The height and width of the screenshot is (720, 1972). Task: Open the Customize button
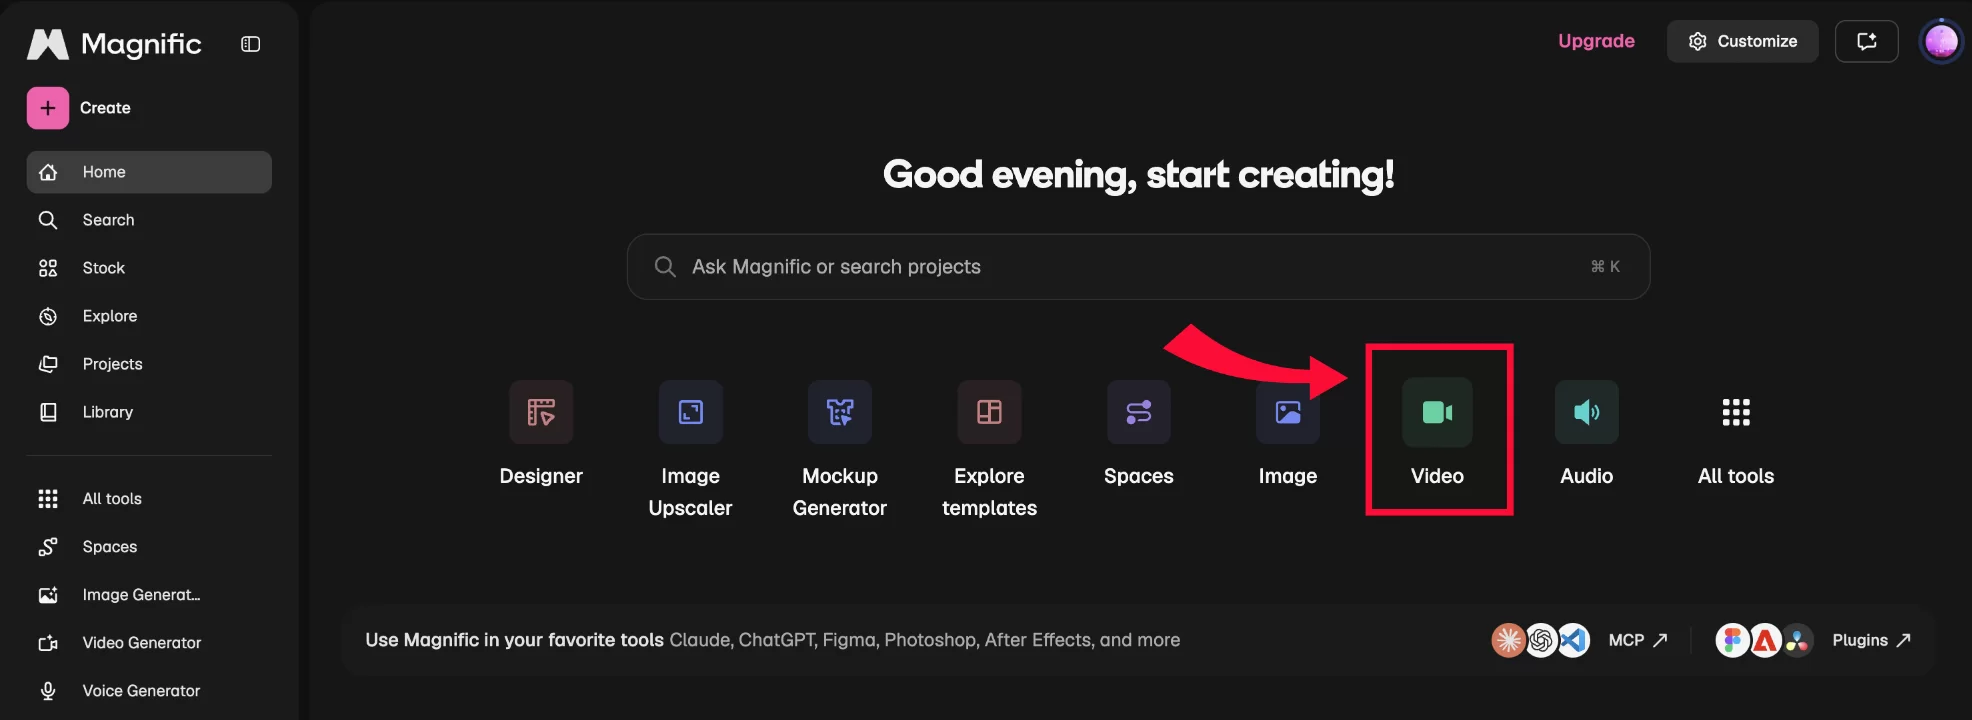1742,41
